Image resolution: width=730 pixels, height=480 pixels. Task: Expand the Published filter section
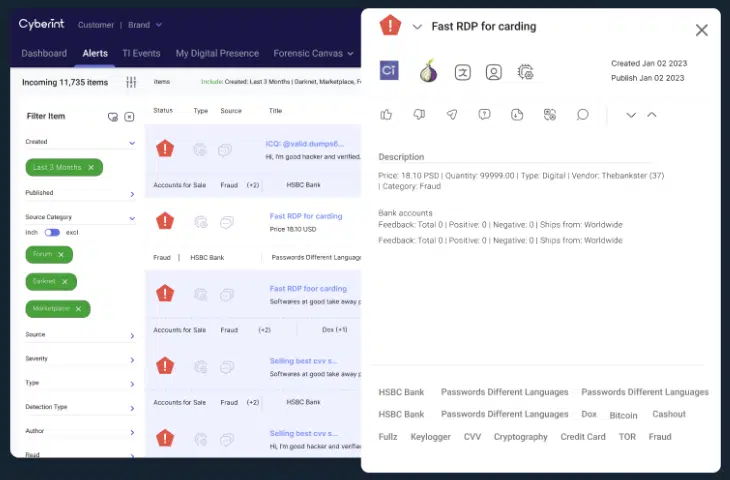pyautogui.click(x=132, y=194)
